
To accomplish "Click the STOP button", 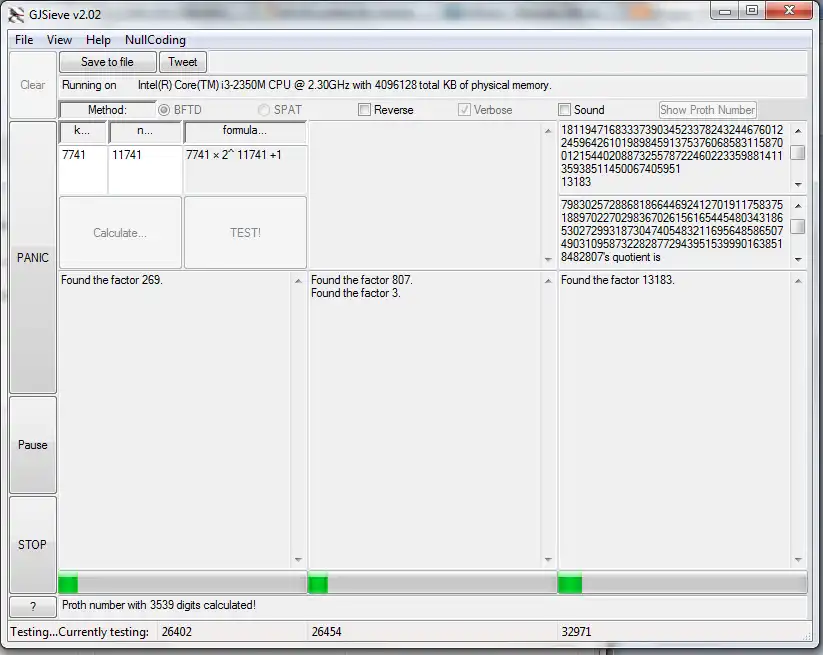I will [33, 545].
